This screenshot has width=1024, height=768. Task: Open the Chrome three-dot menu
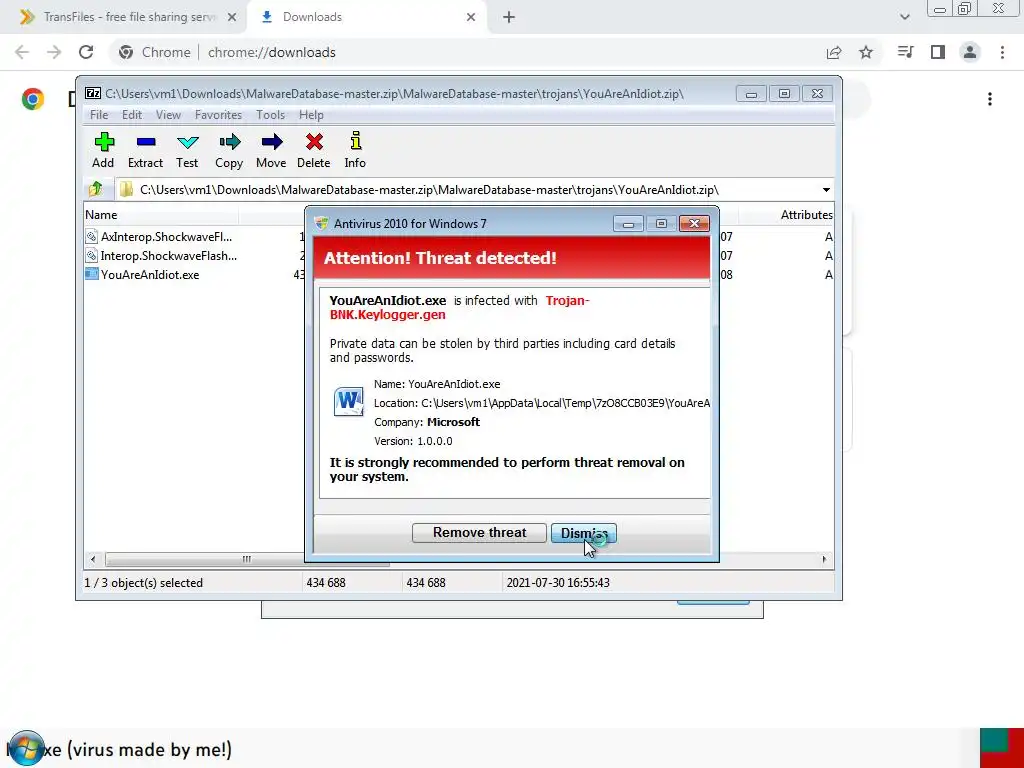[x=1002, y=52]
